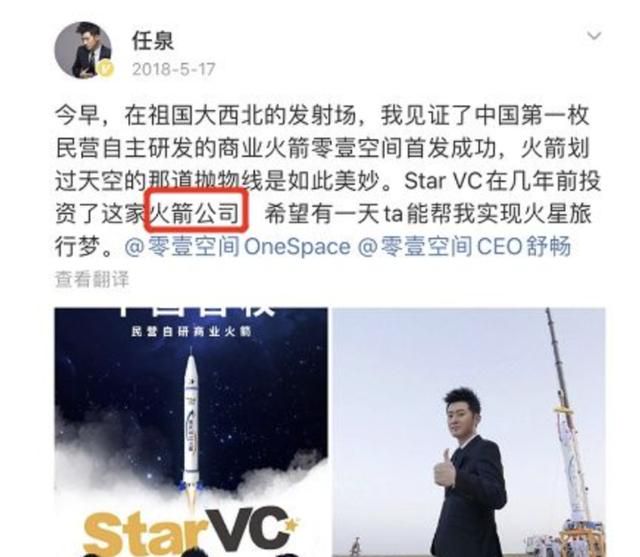Click the post date 2018-5-17
640x557 pixels.
pyautogui.click(x=173, y=69)
